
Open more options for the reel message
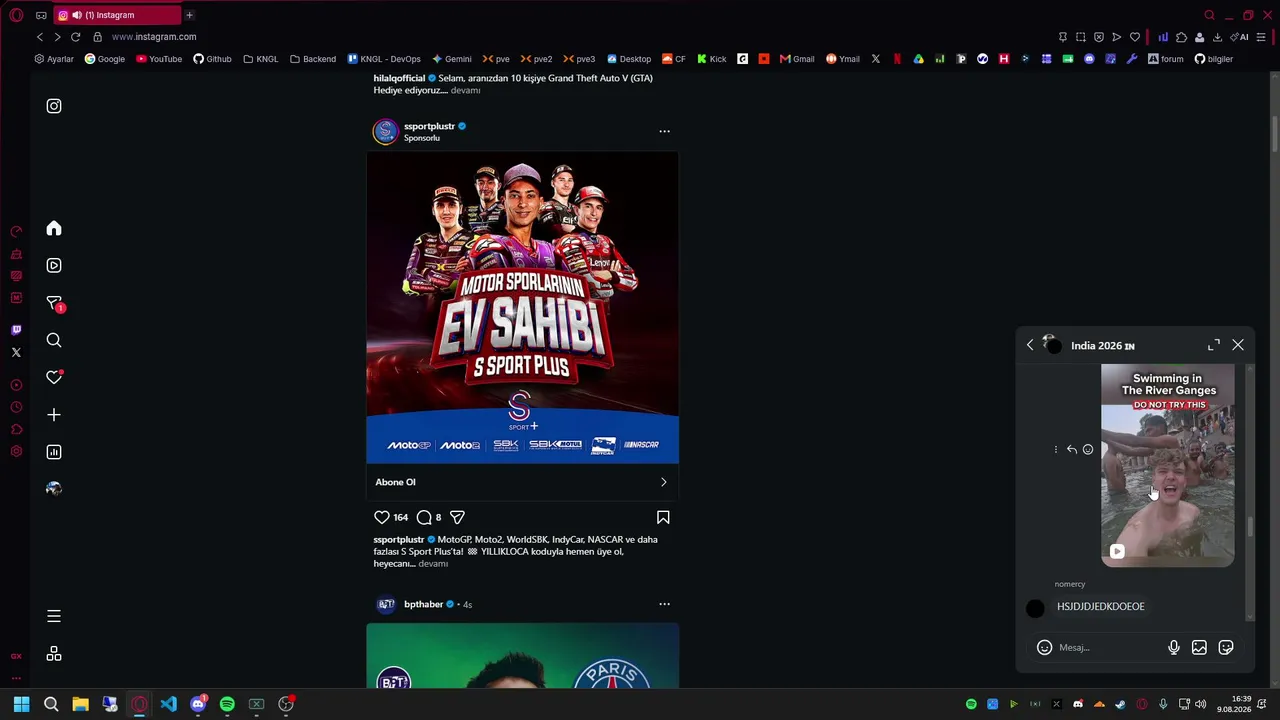point(1056,450)
